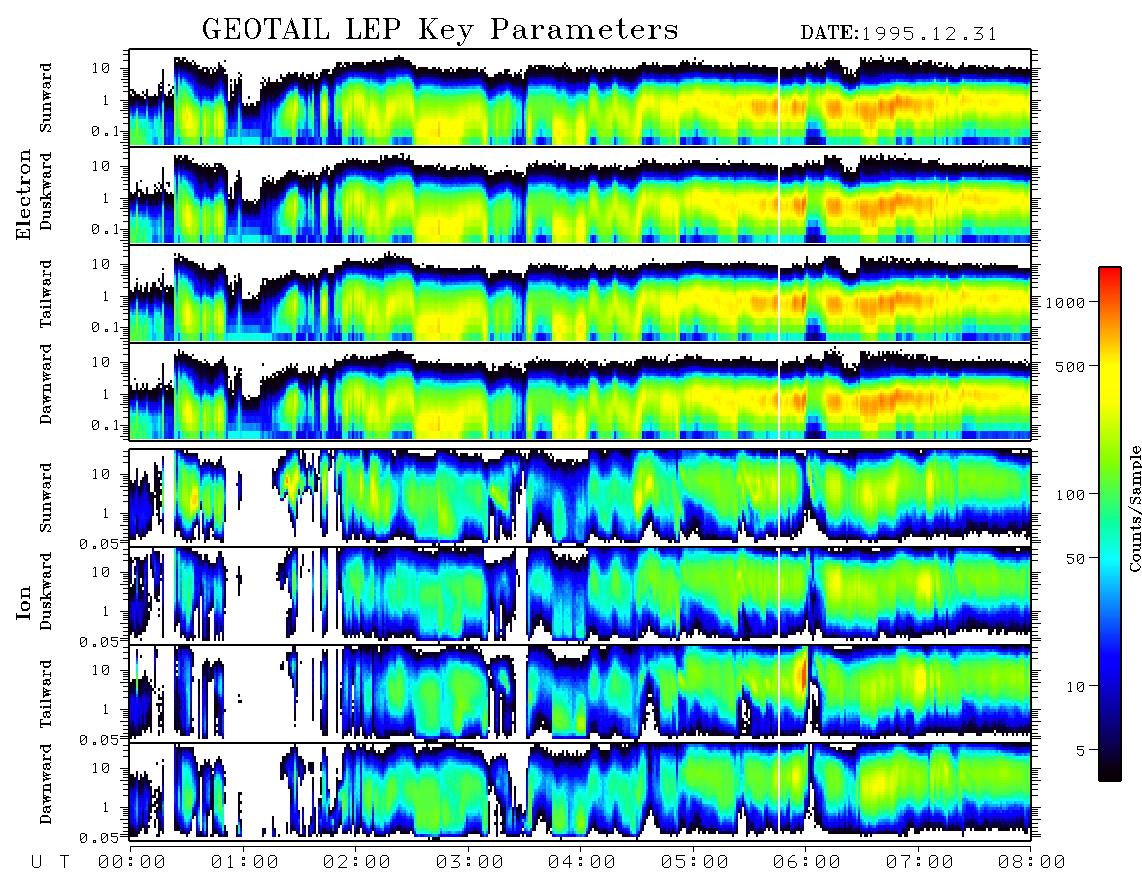Click the 01:00 time tick label
1142x880 pixels.
(x=245, y=862)
